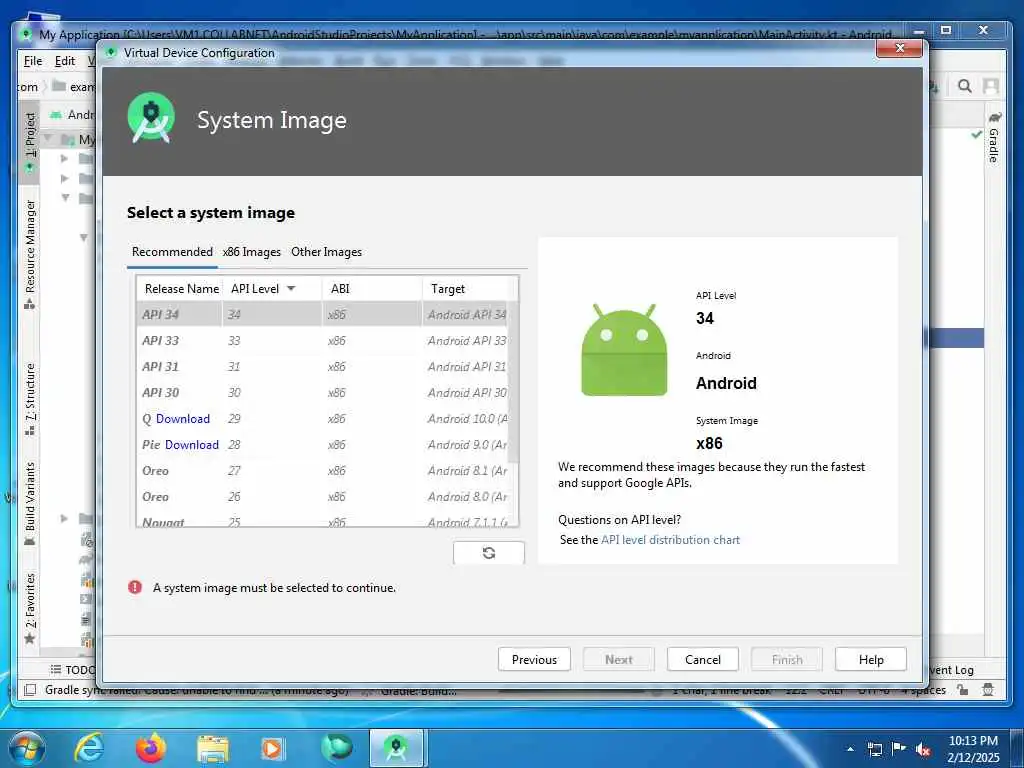Click the lock icon in status bar
The height and width of the screenshot is (768, 1024).
pyautogui.click(x=963, y=690)
